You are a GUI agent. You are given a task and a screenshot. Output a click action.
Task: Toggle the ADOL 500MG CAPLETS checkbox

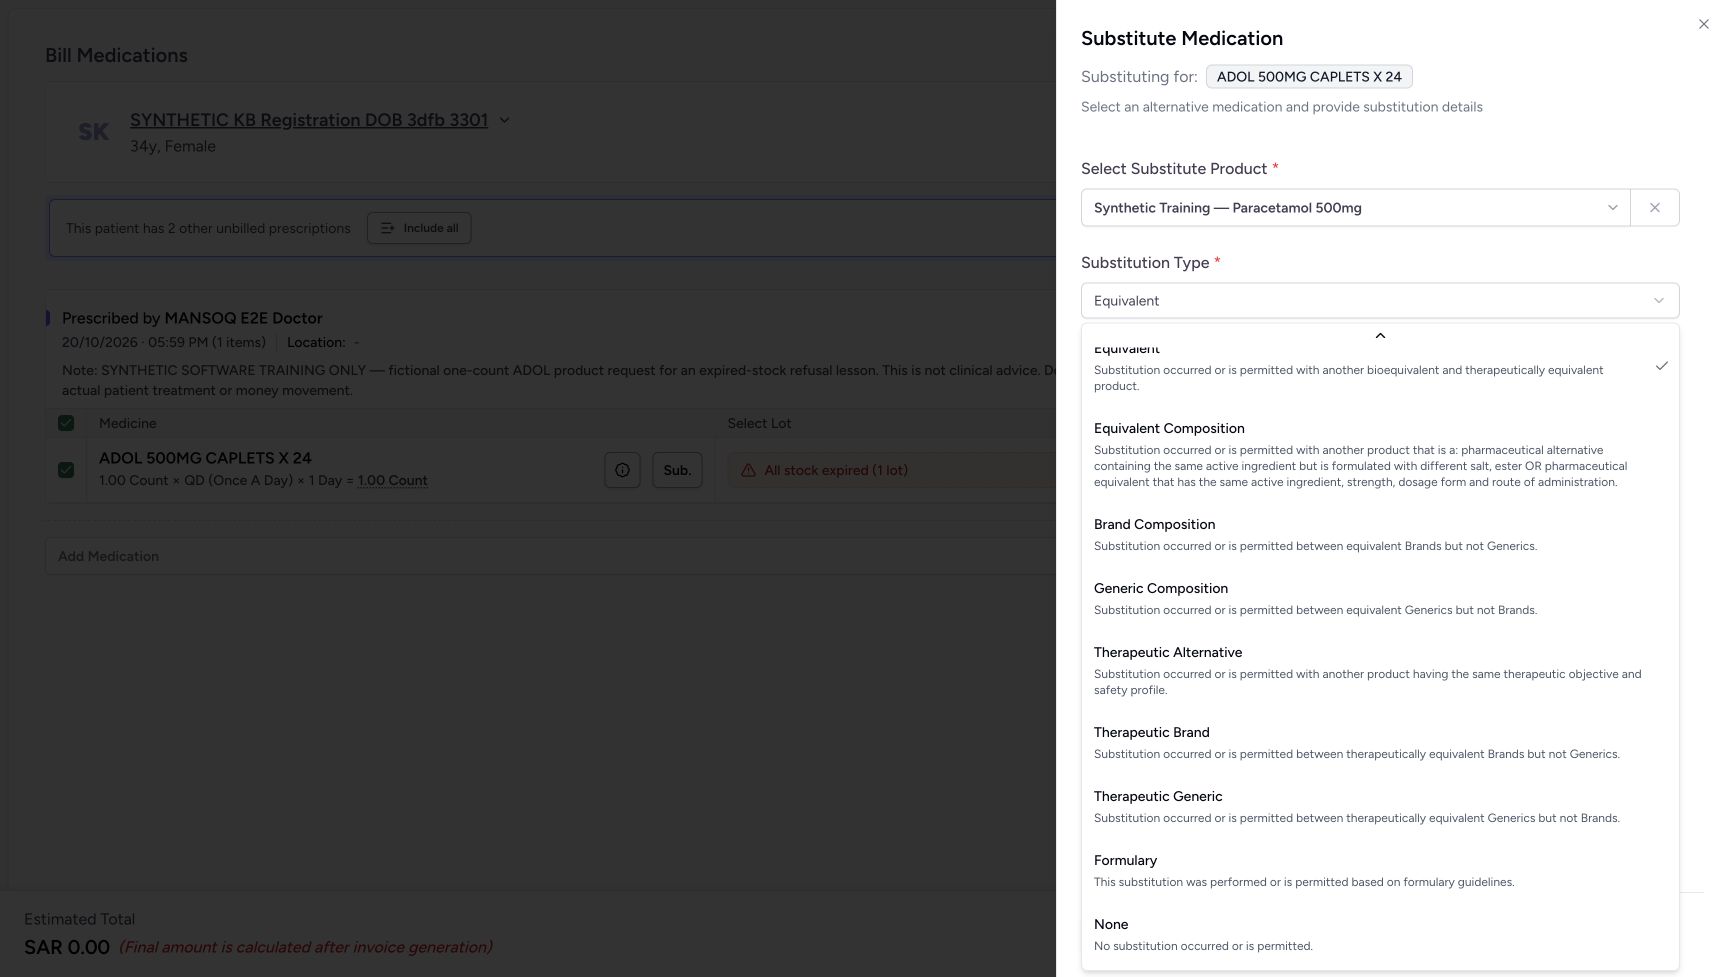point(66,469)
